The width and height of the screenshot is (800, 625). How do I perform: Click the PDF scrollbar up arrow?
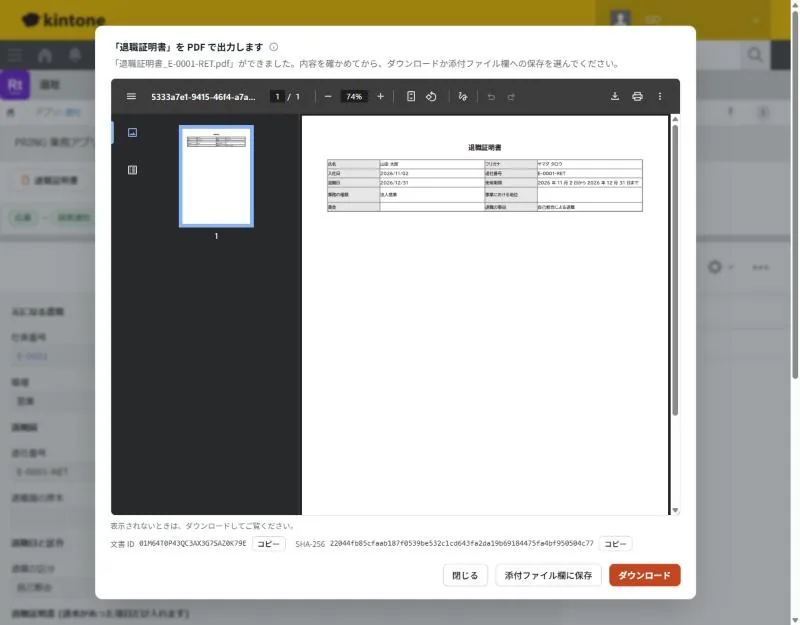click(675, 119)
